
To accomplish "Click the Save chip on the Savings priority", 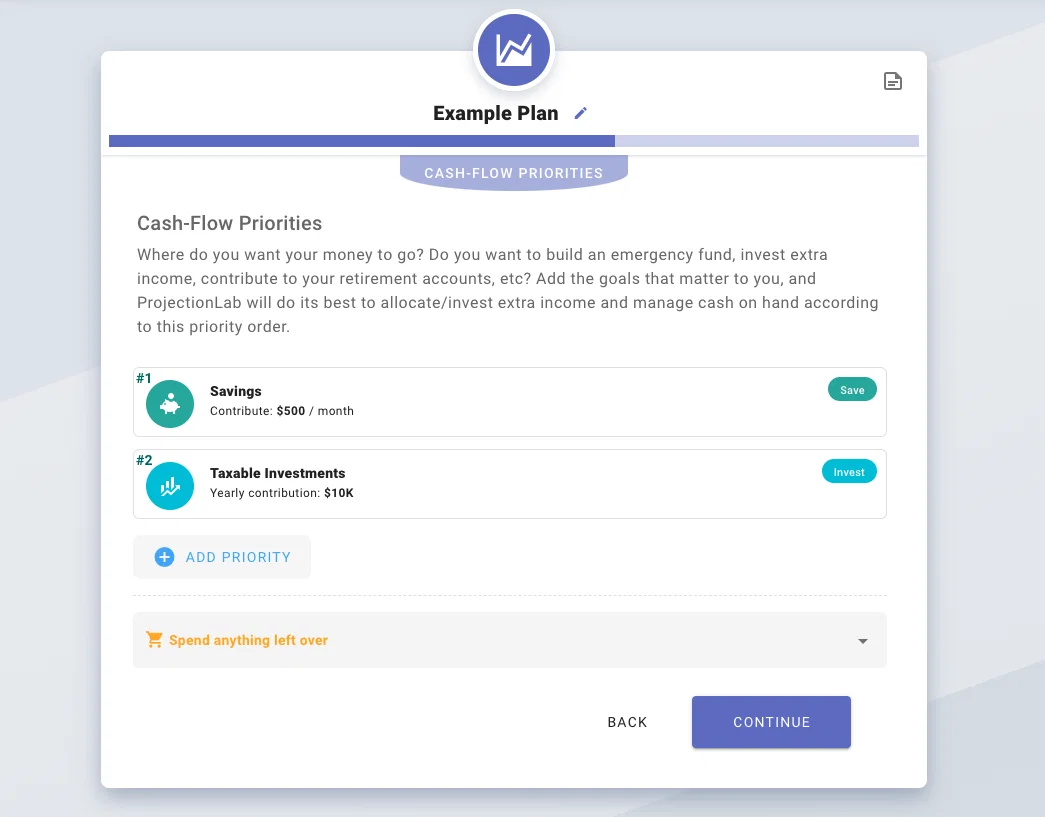I will tap(852, 389).
